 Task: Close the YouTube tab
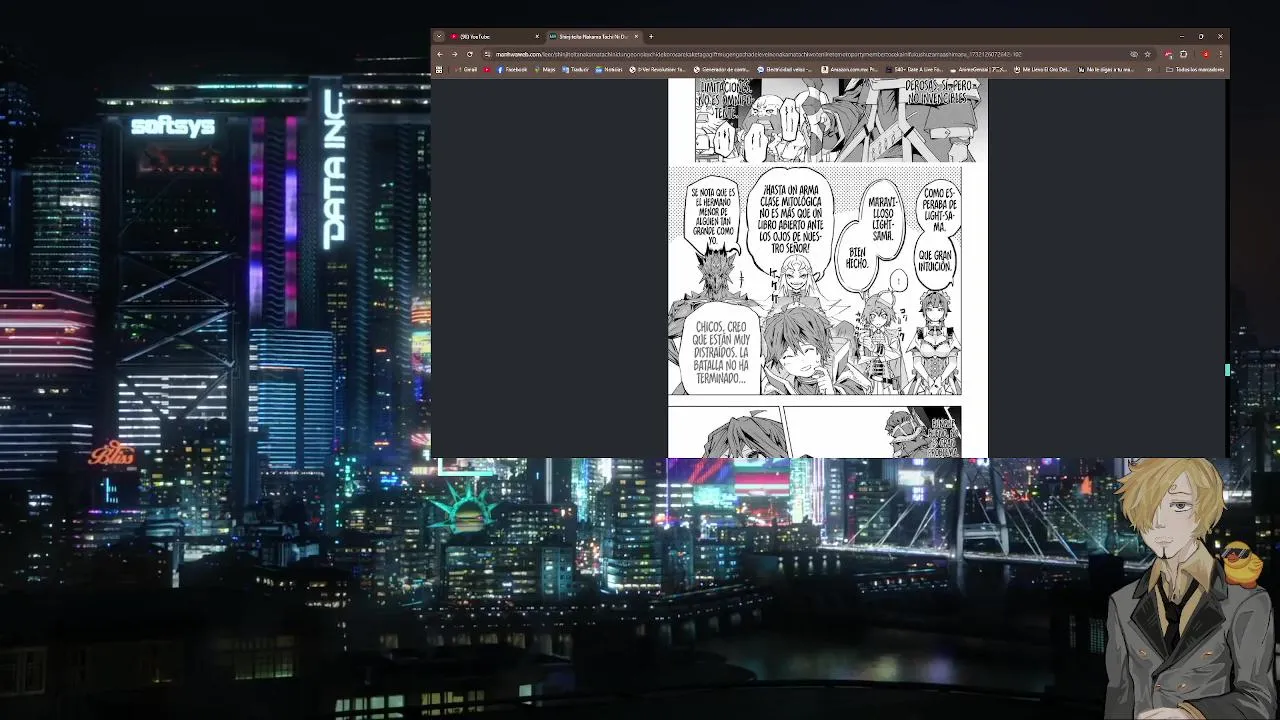pos(537,37)
